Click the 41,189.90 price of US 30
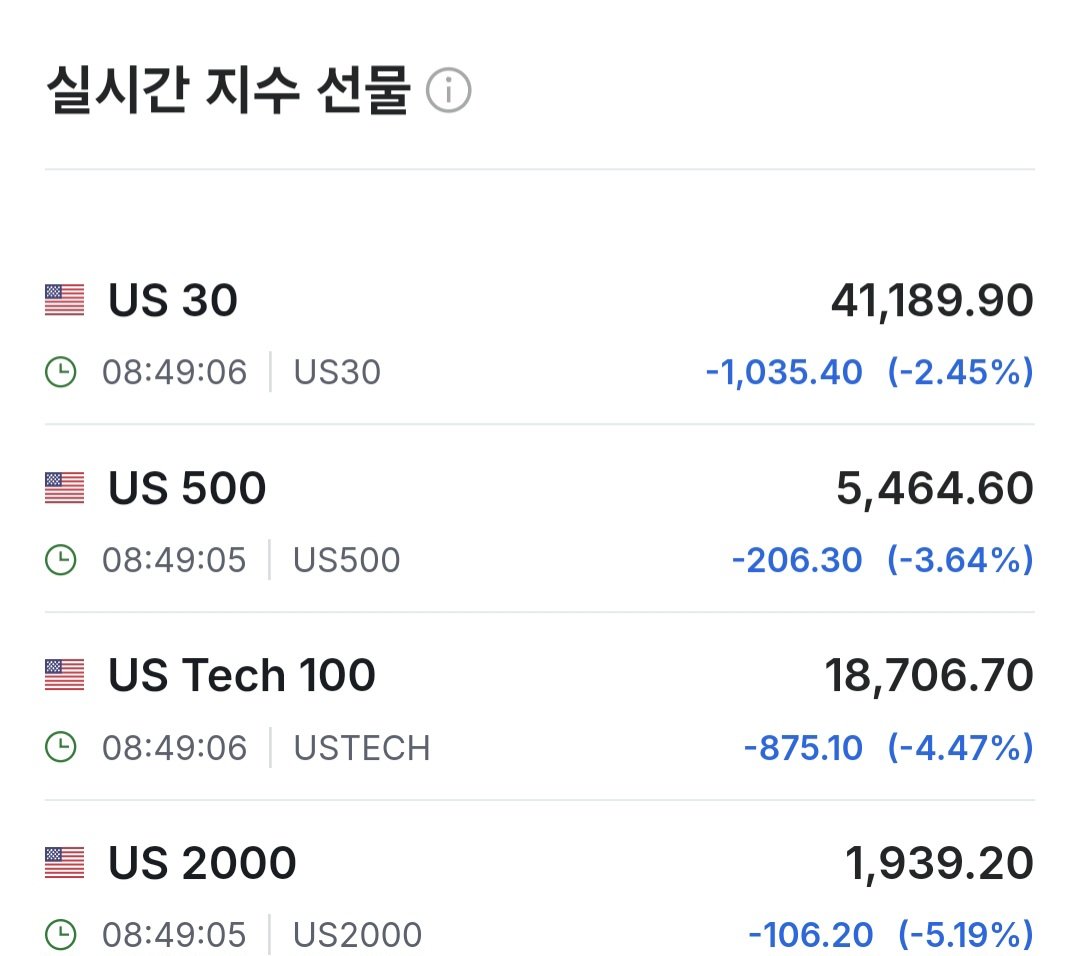This screenshot has height=956, width=1080. point(933,299)
